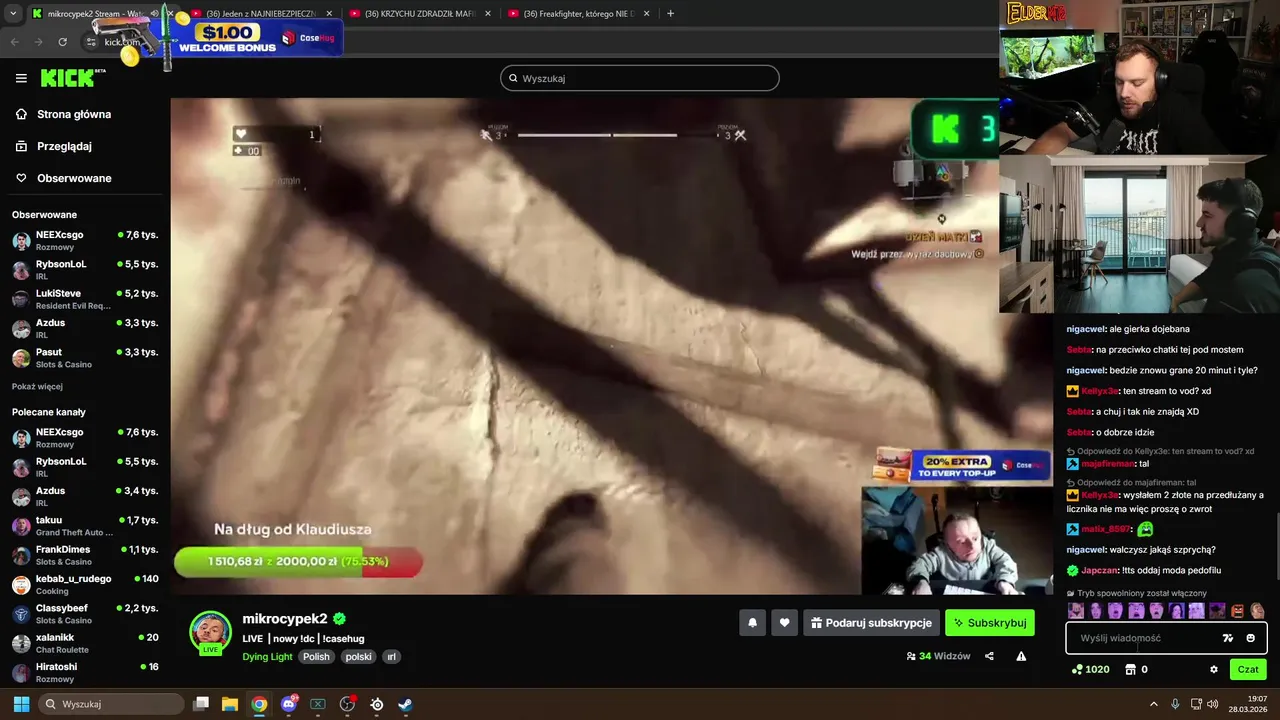Select the Polish language tag
This screenshot has height=720, width=1280.
tap(316, 657)
